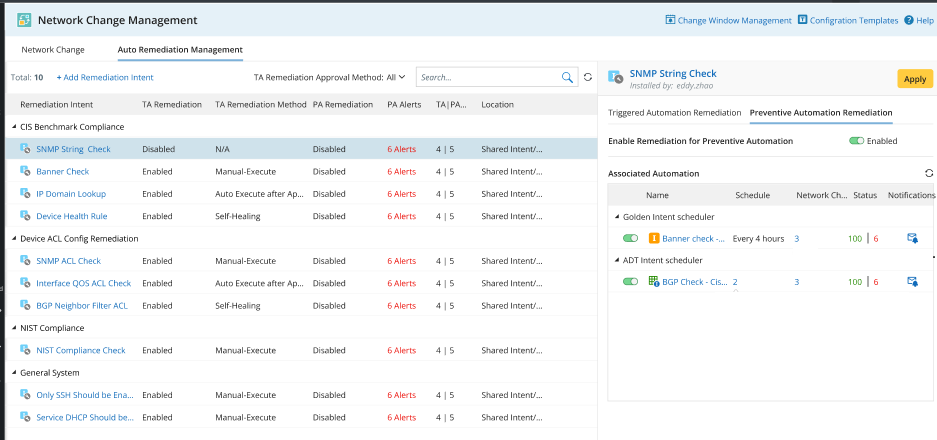This screenshot has width=937, height=440.
Task: Click the refresh icon beside the search box
Action: 588,77
